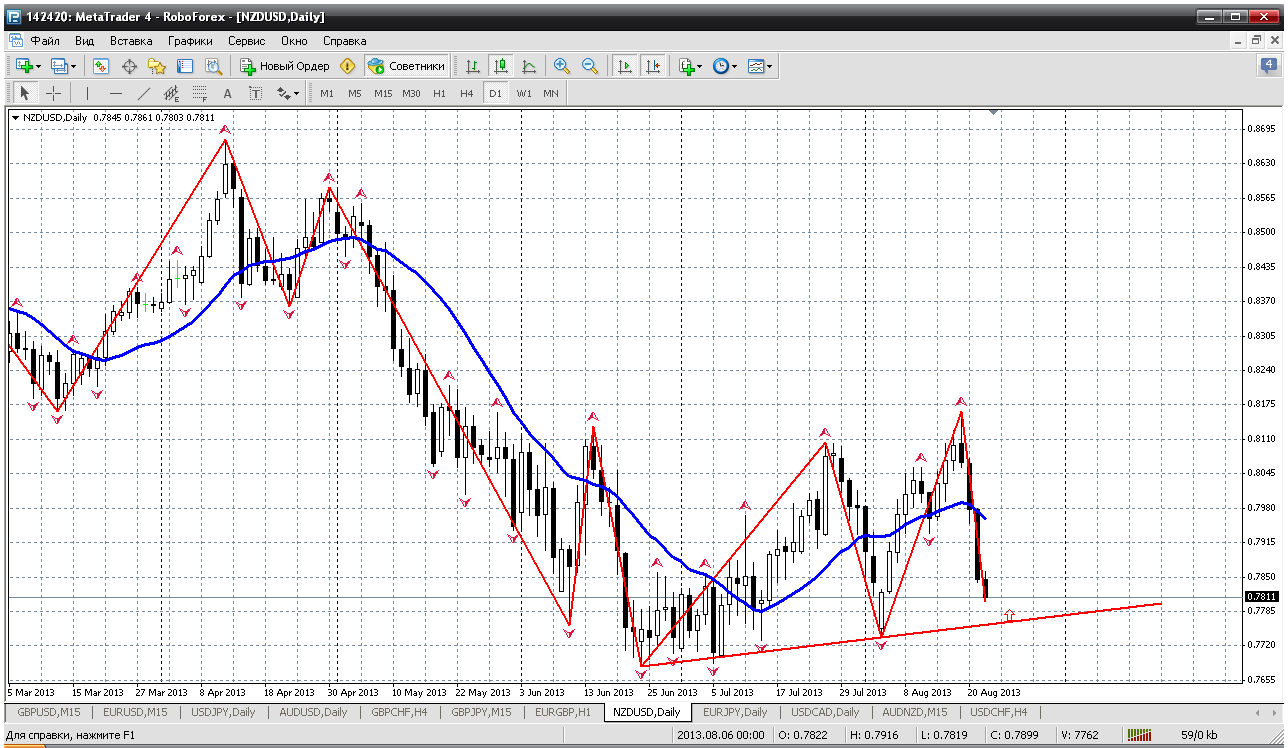
Task: Open the Сервис menu
Action: pyautogui.click(x=246, y=41)
